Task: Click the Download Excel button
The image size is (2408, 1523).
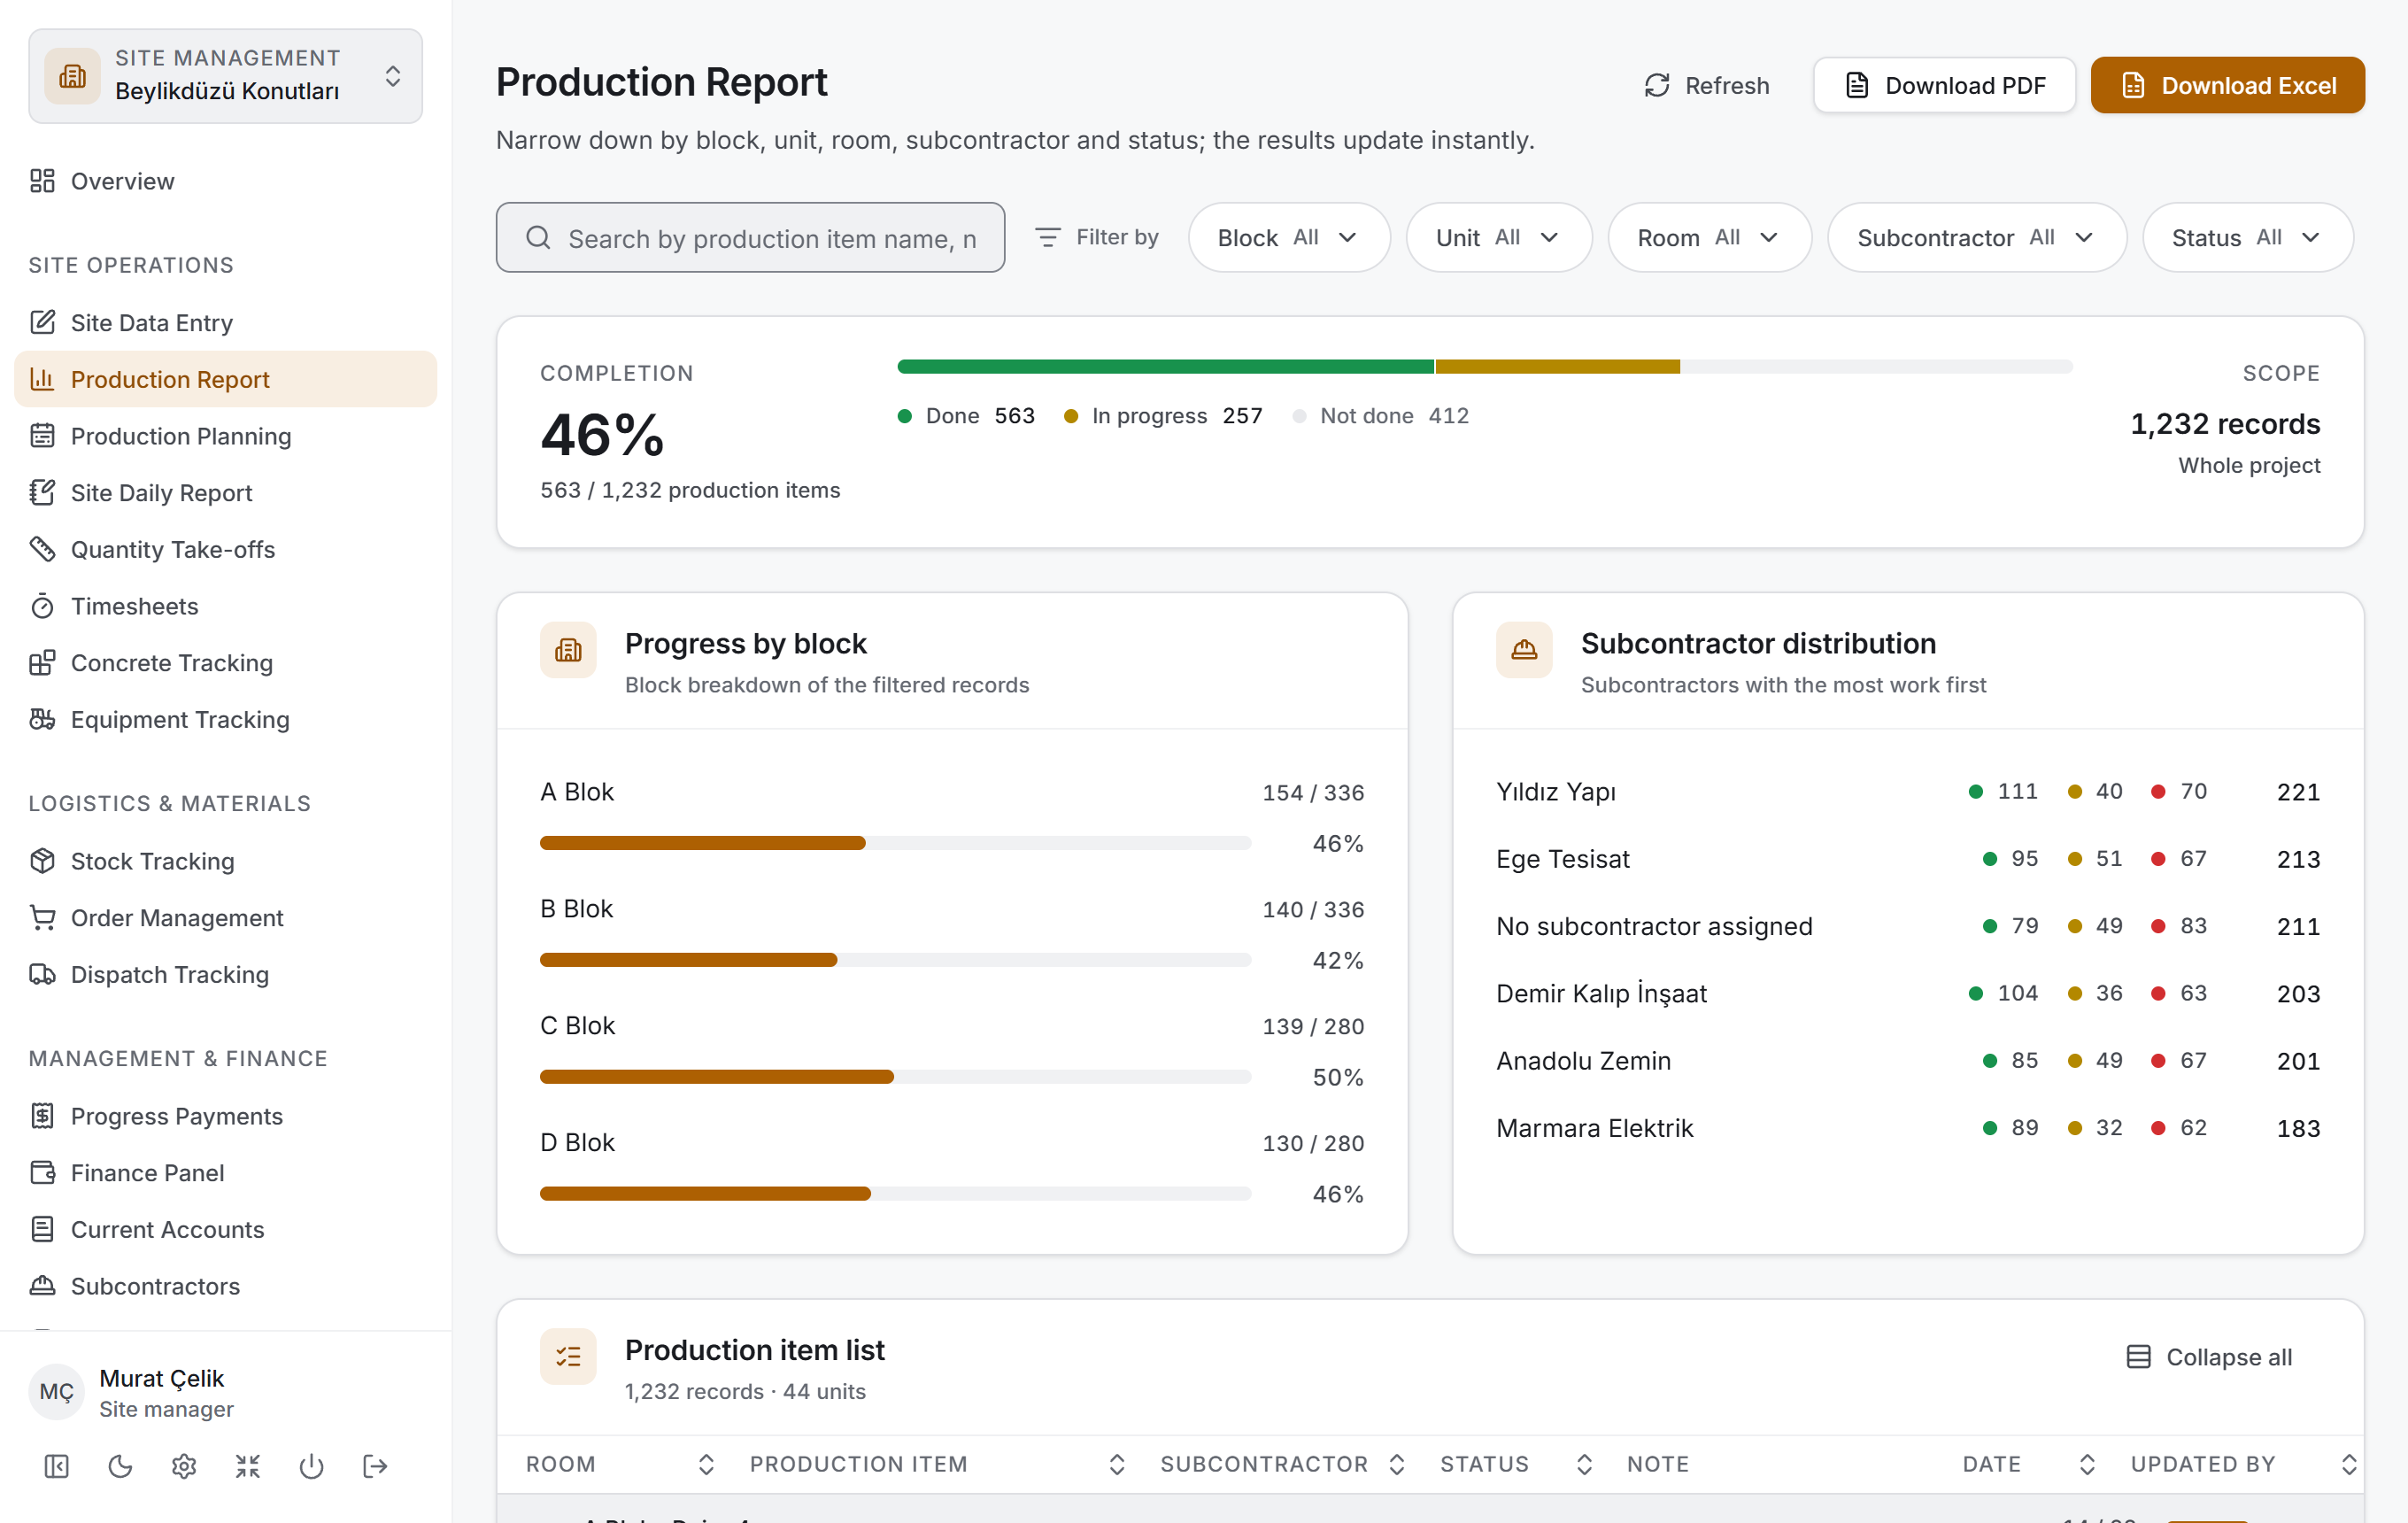Action: pos(2227,86)
